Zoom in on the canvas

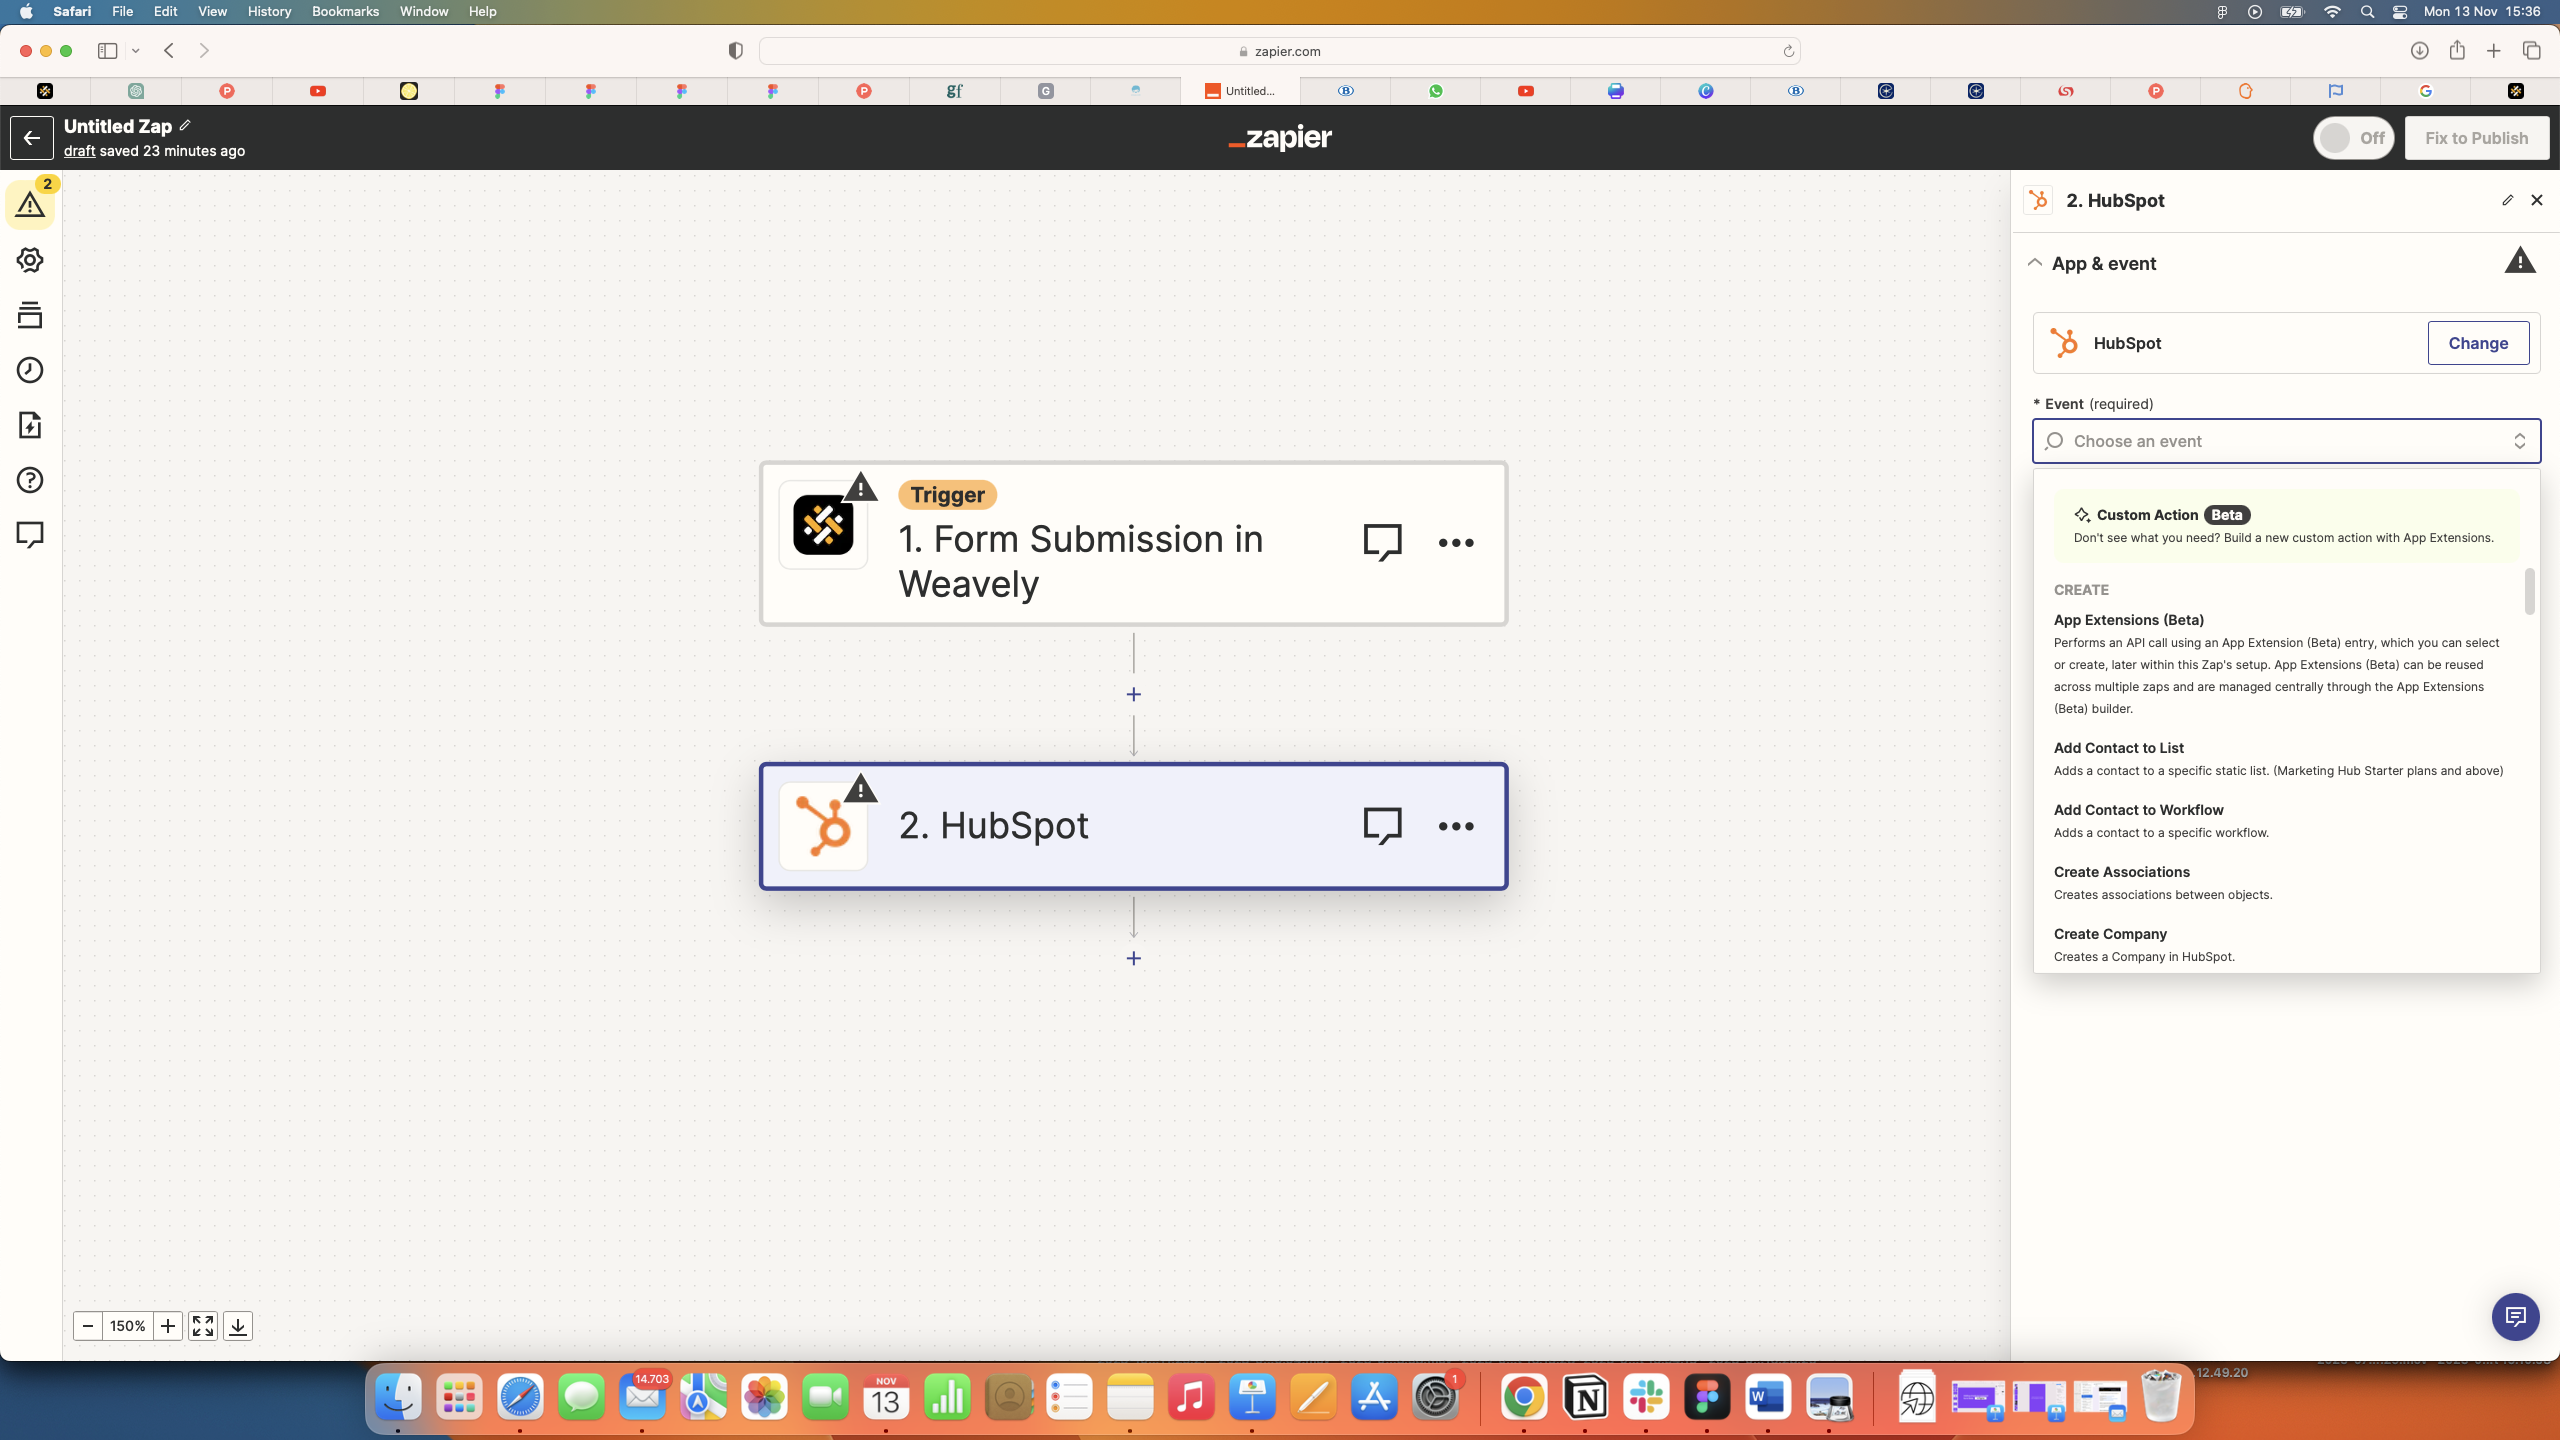(168, 1326)
